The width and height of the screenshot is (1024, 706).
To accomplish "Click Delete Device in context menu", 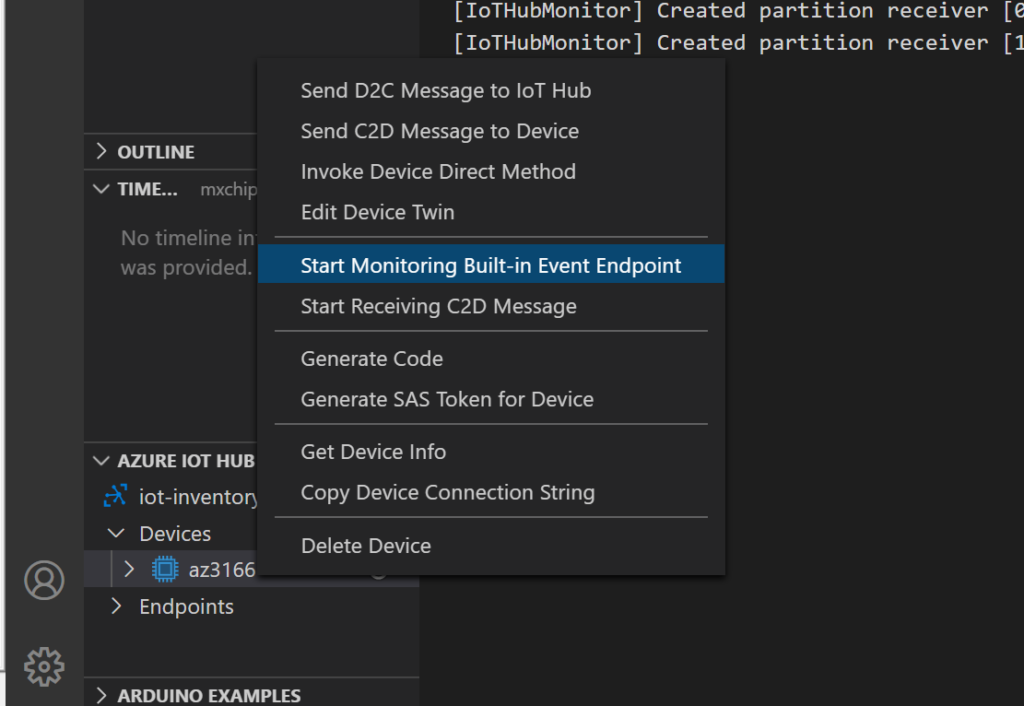I will [x=366, y=546].
